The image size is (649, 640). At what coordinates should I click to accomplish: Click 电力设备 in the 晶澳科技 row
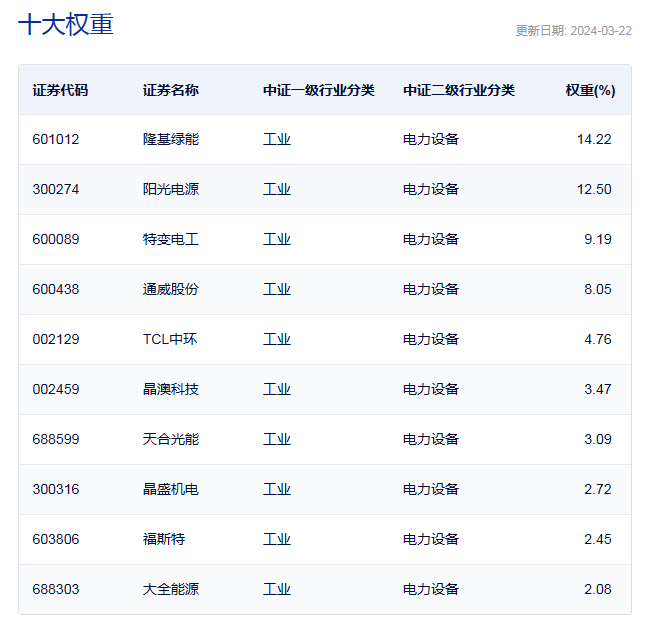tap(431, 389)
